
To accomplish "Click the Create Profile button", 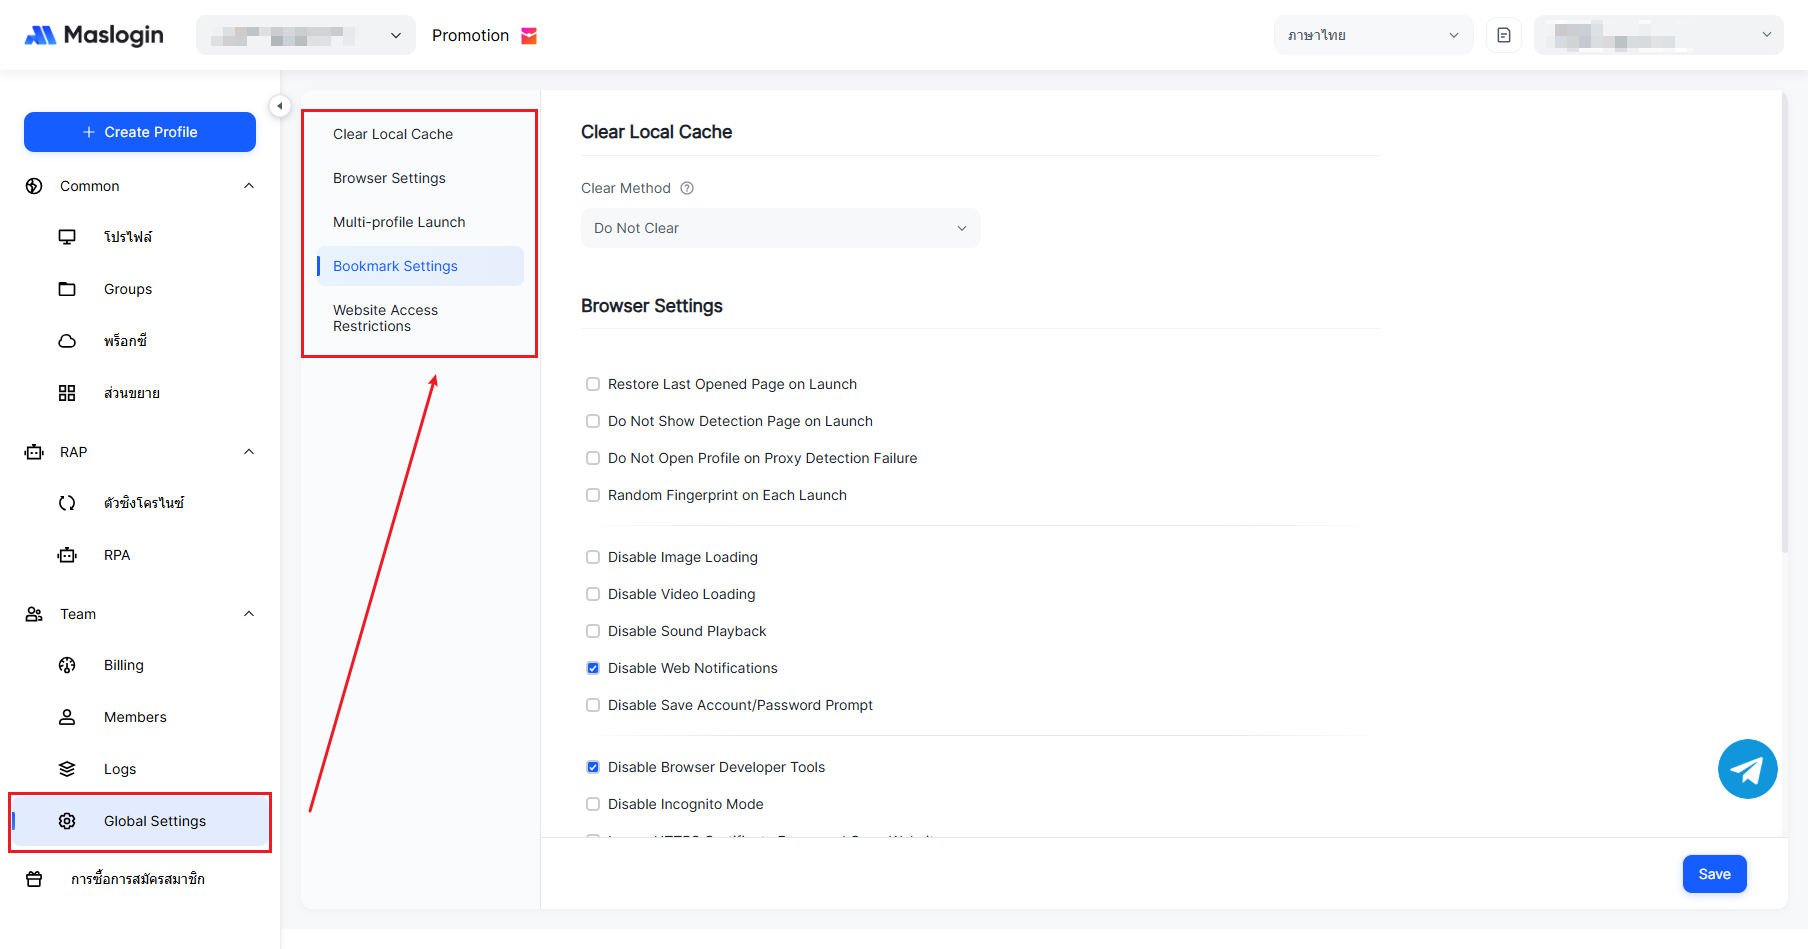I will coord(140,132).
